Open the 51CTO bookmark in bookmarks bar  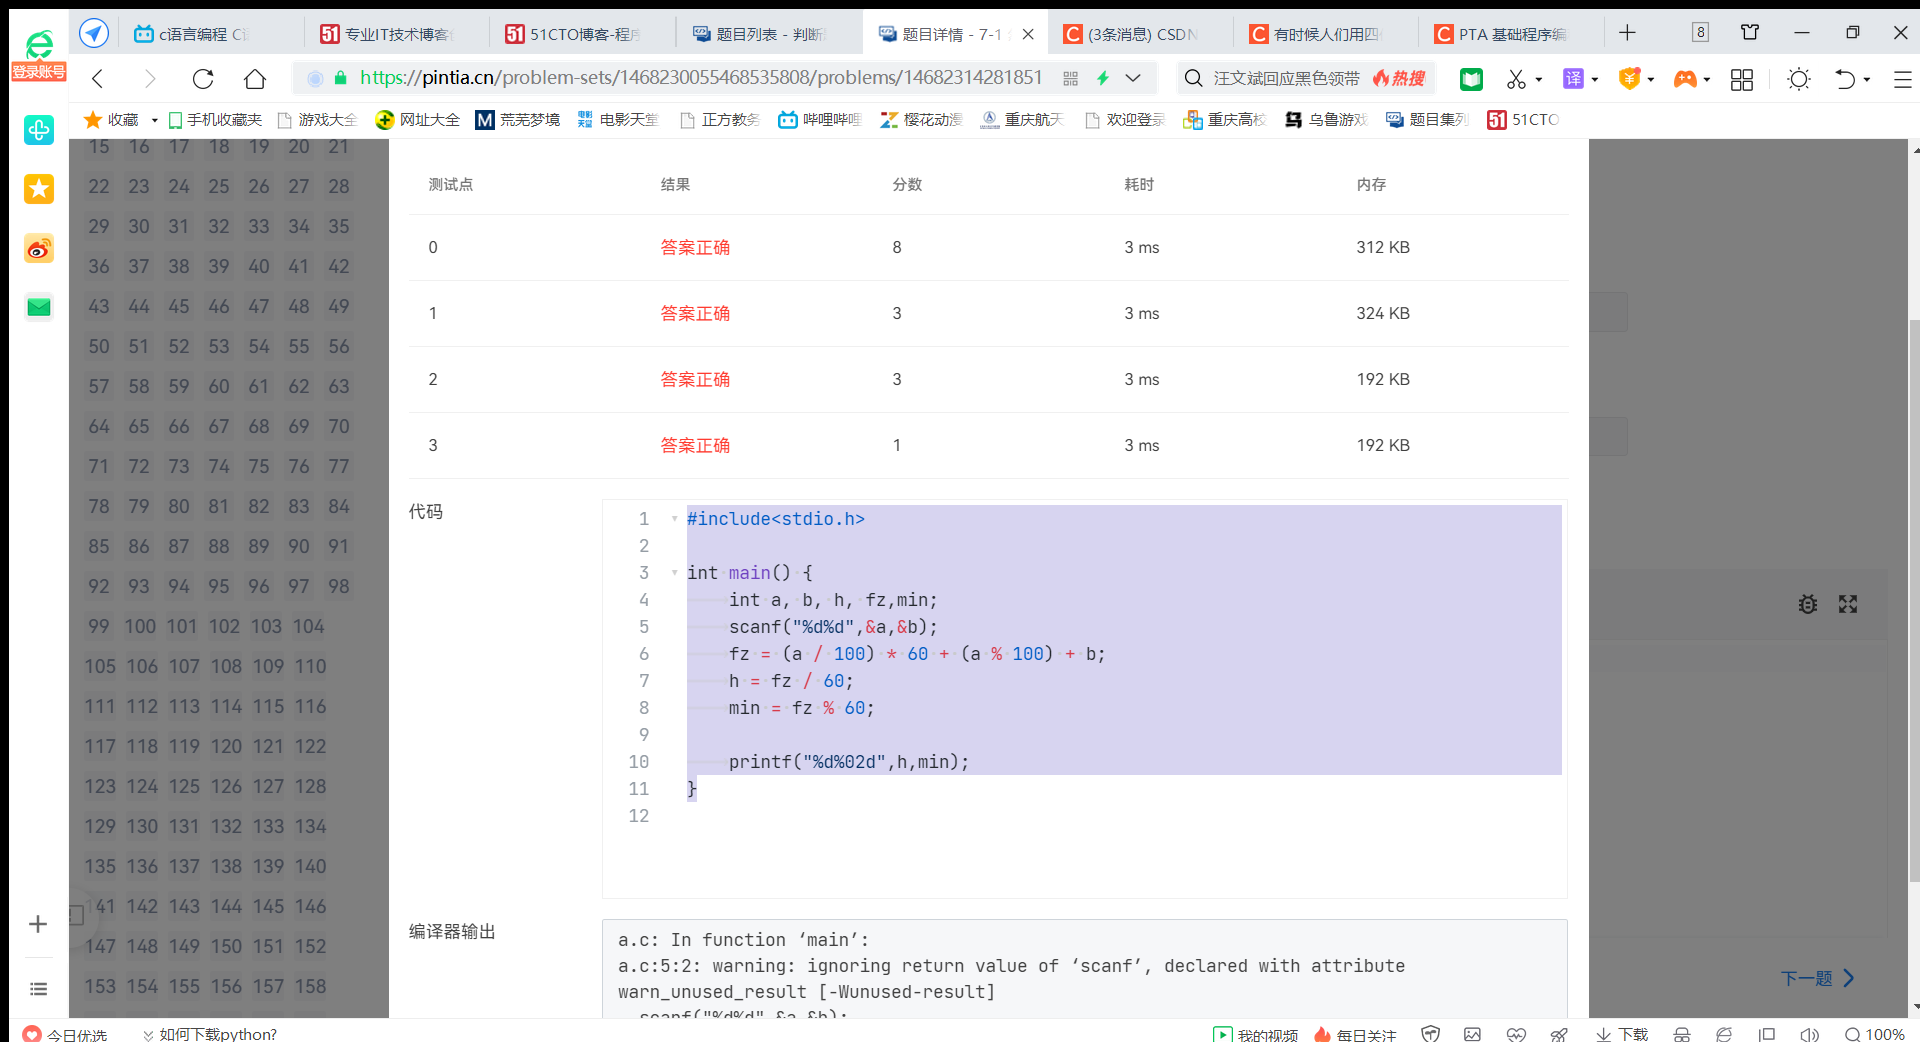click(x=1523, y=120)
